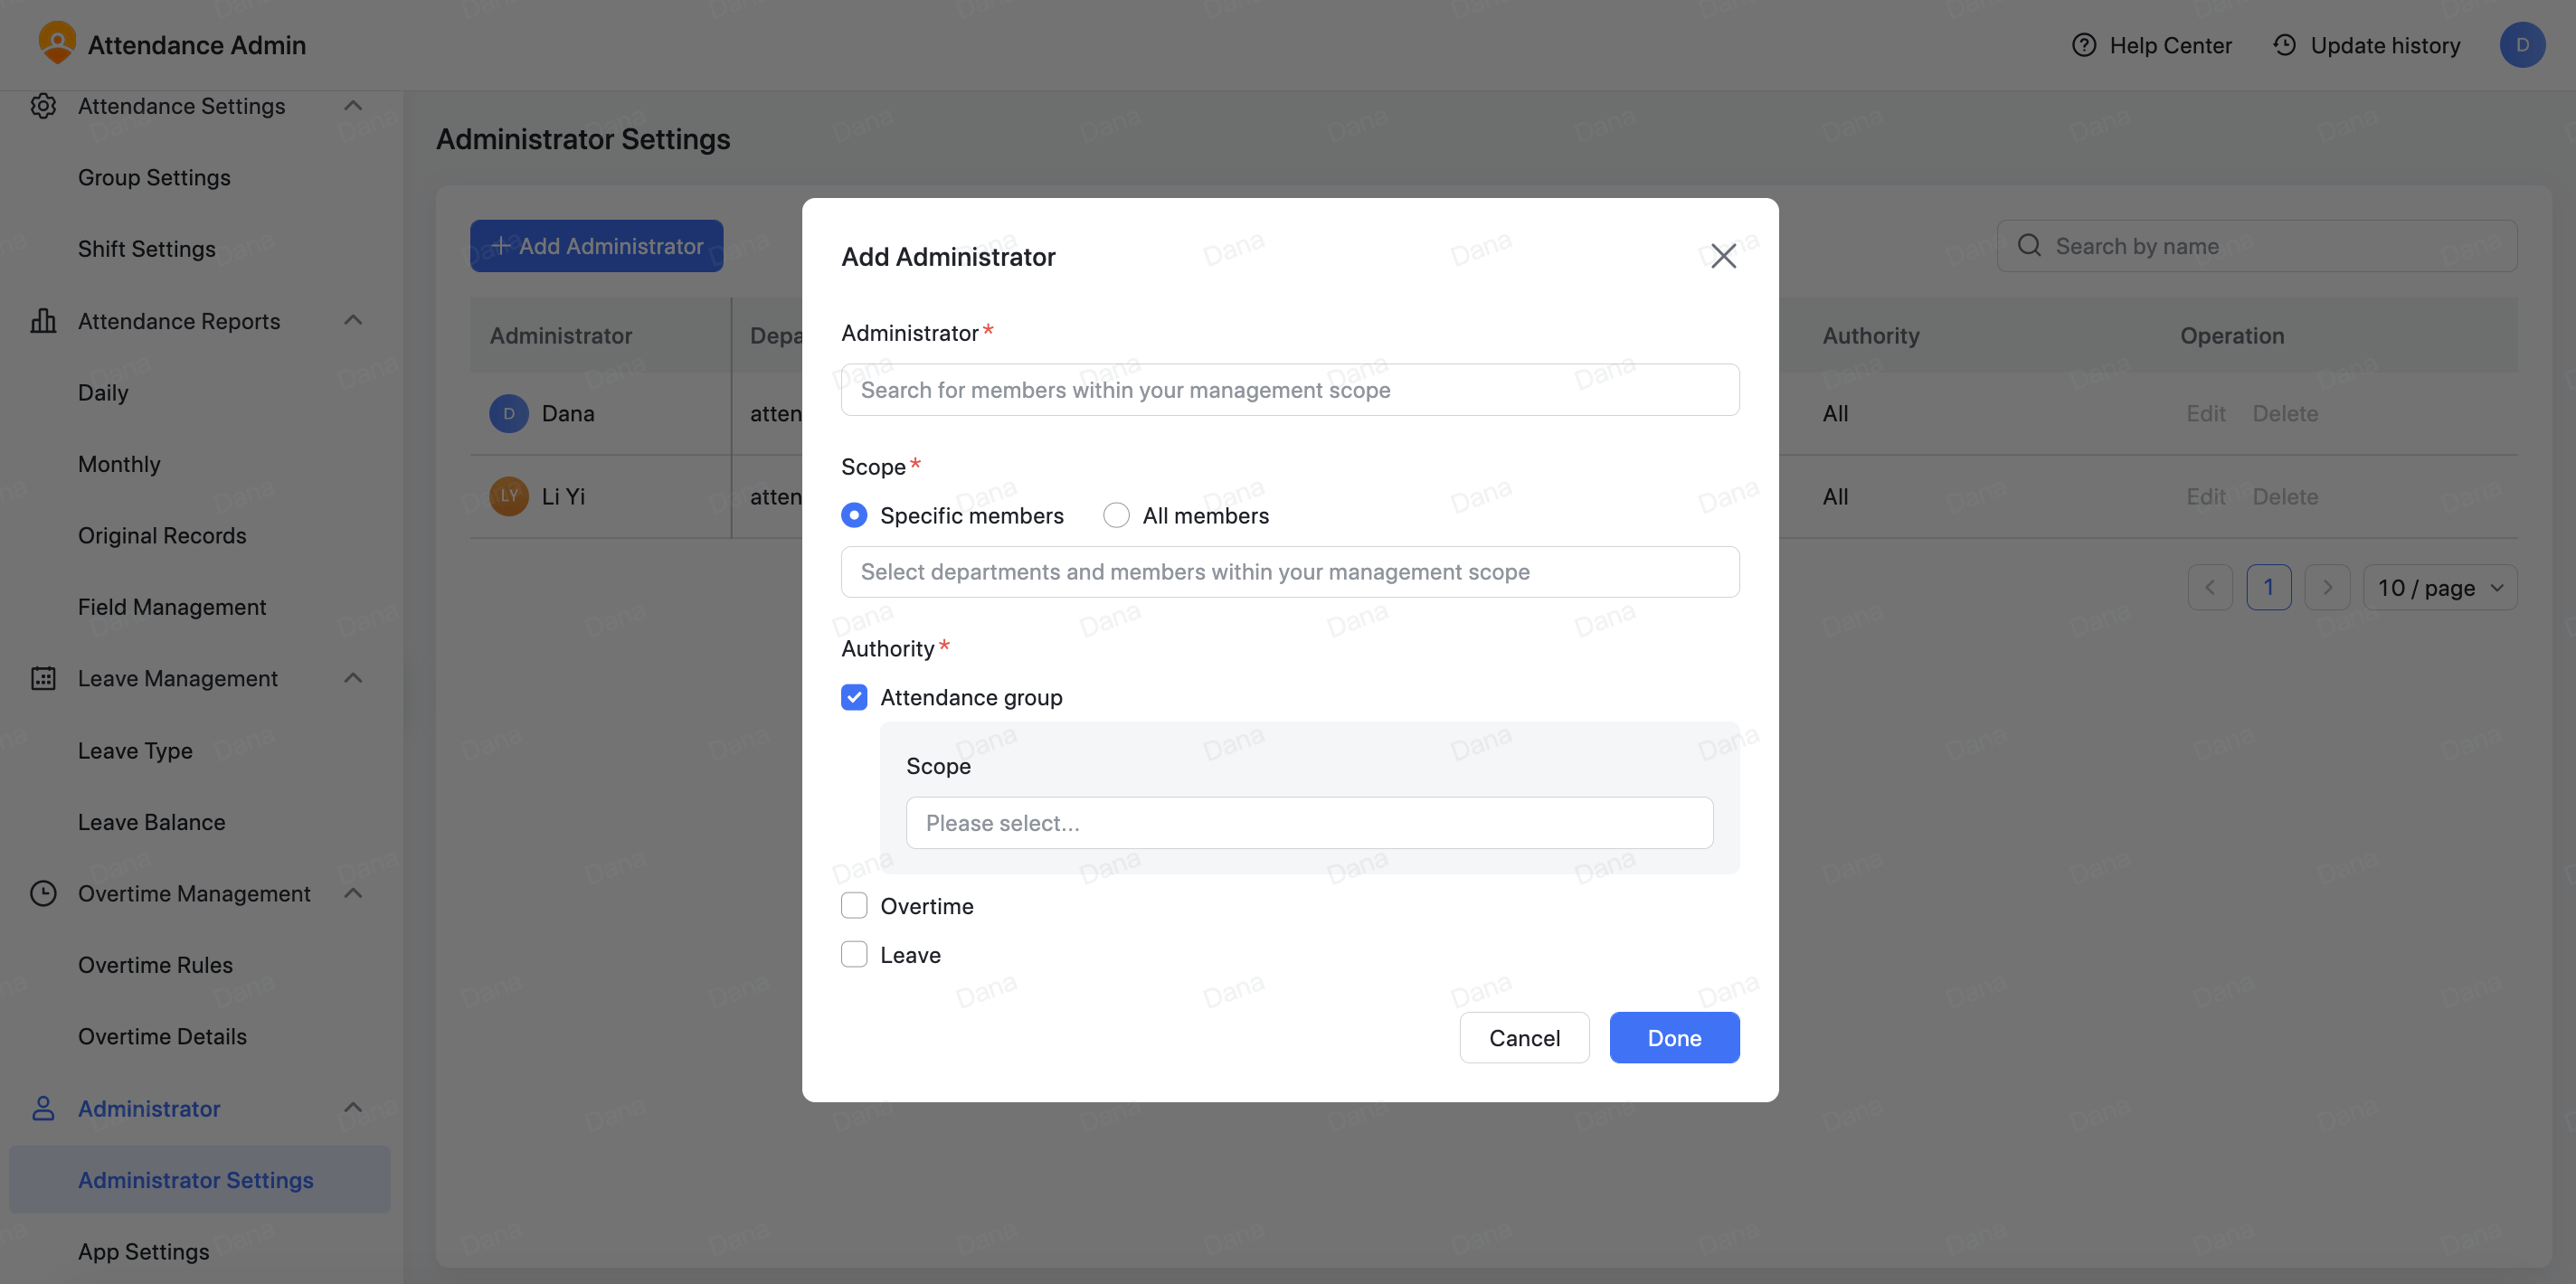Image resolution: width=2576 pixels, height=1284 pixels.
Task: Open the Update history clock icon
Action: point(2286,45)
